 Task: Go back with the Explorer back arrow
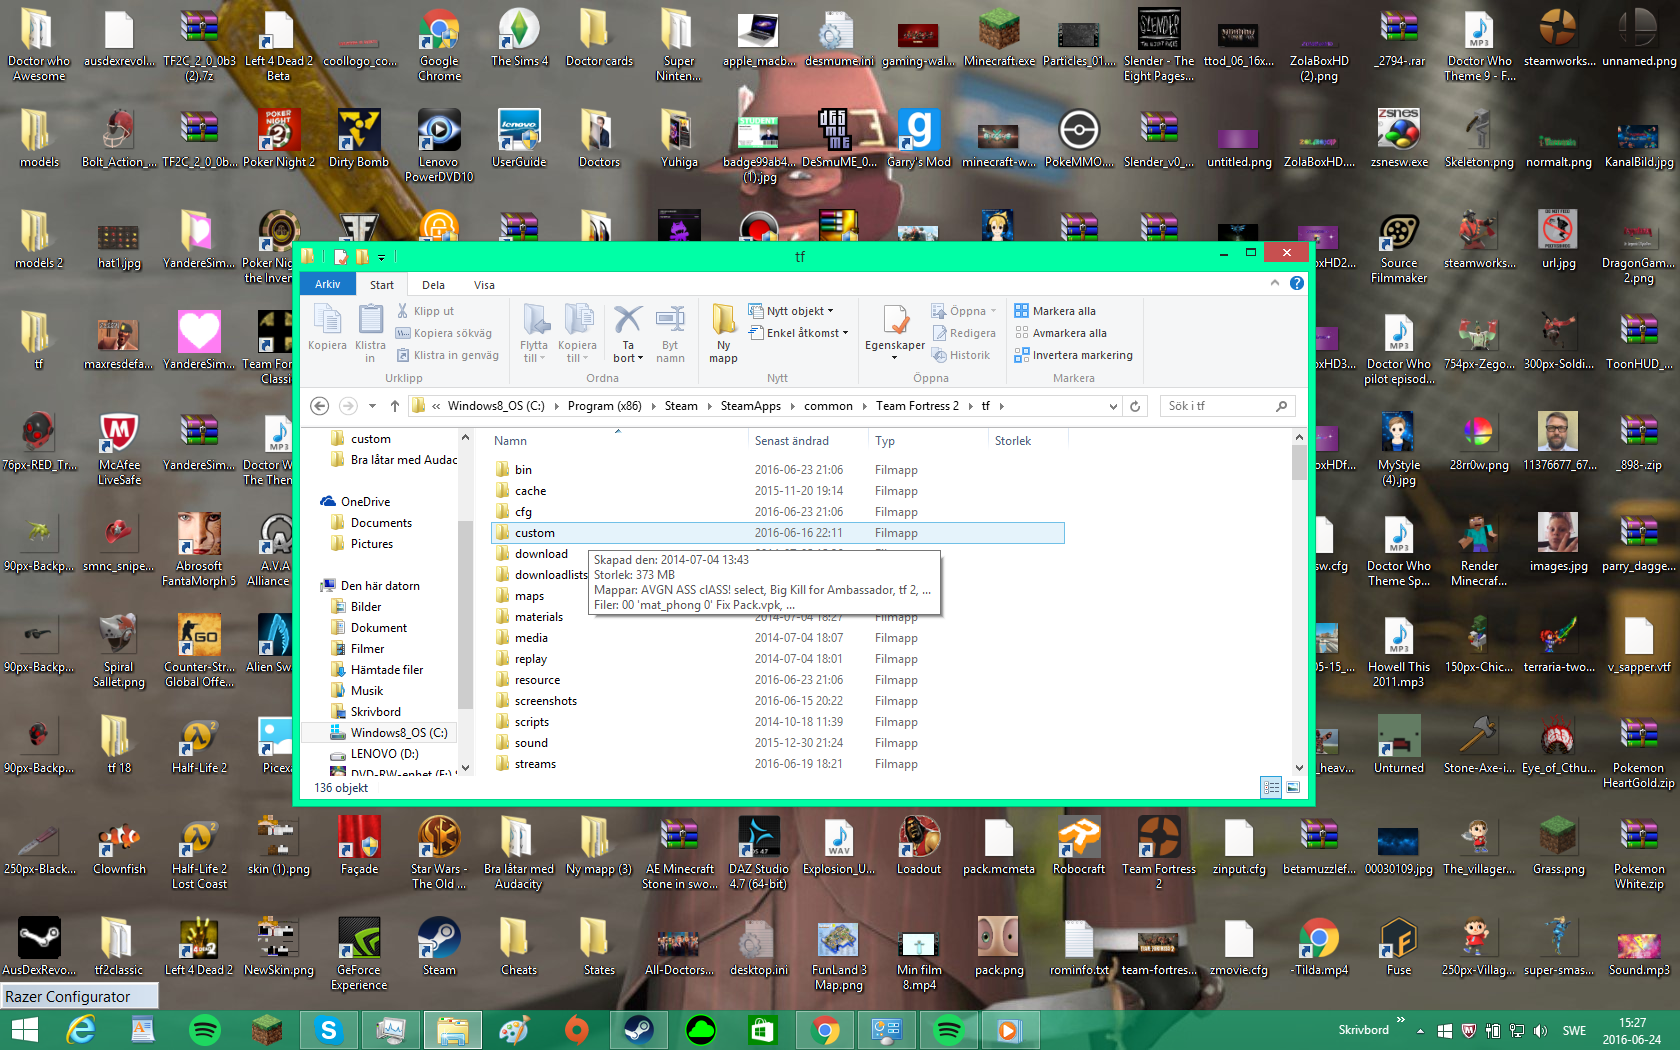[319, 406]
